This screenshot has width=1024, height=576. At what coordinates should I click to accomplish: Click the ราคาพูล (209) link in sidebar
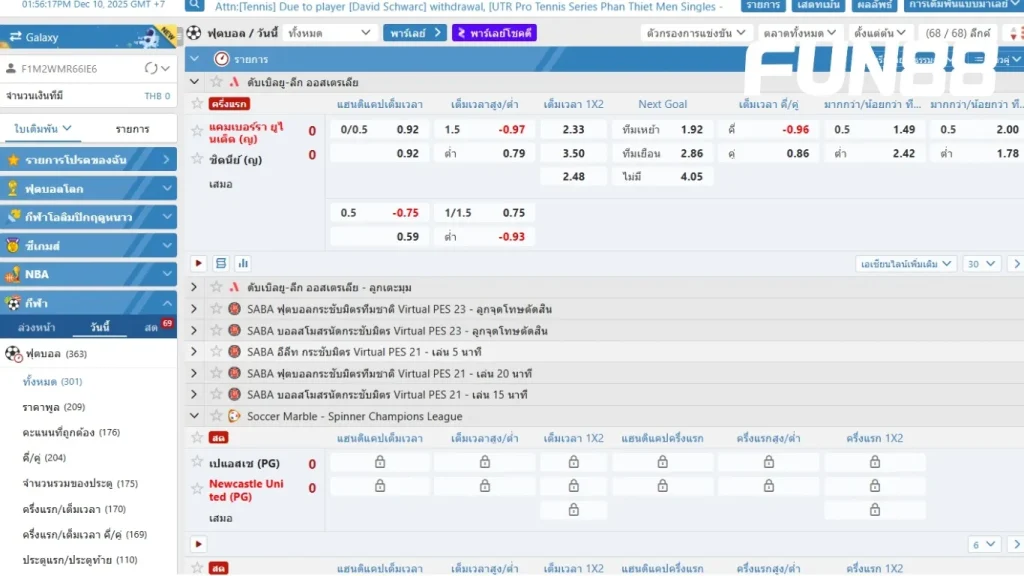pyautogui.click(x=53, y=407)
